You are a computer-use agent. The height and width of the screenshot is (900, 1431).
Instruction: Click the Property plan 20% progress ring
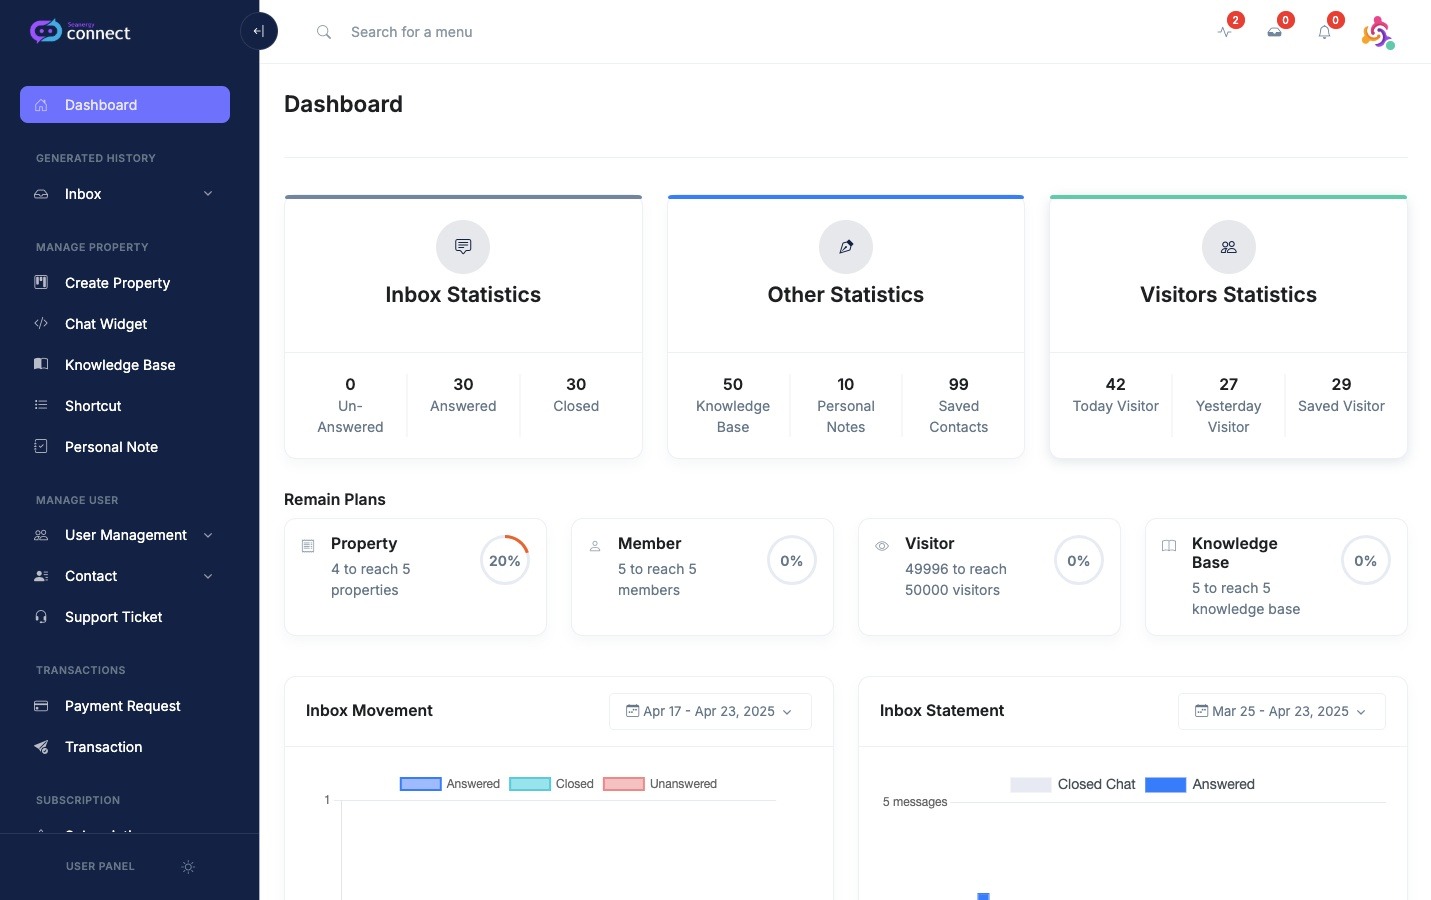[x=505, y=560]
